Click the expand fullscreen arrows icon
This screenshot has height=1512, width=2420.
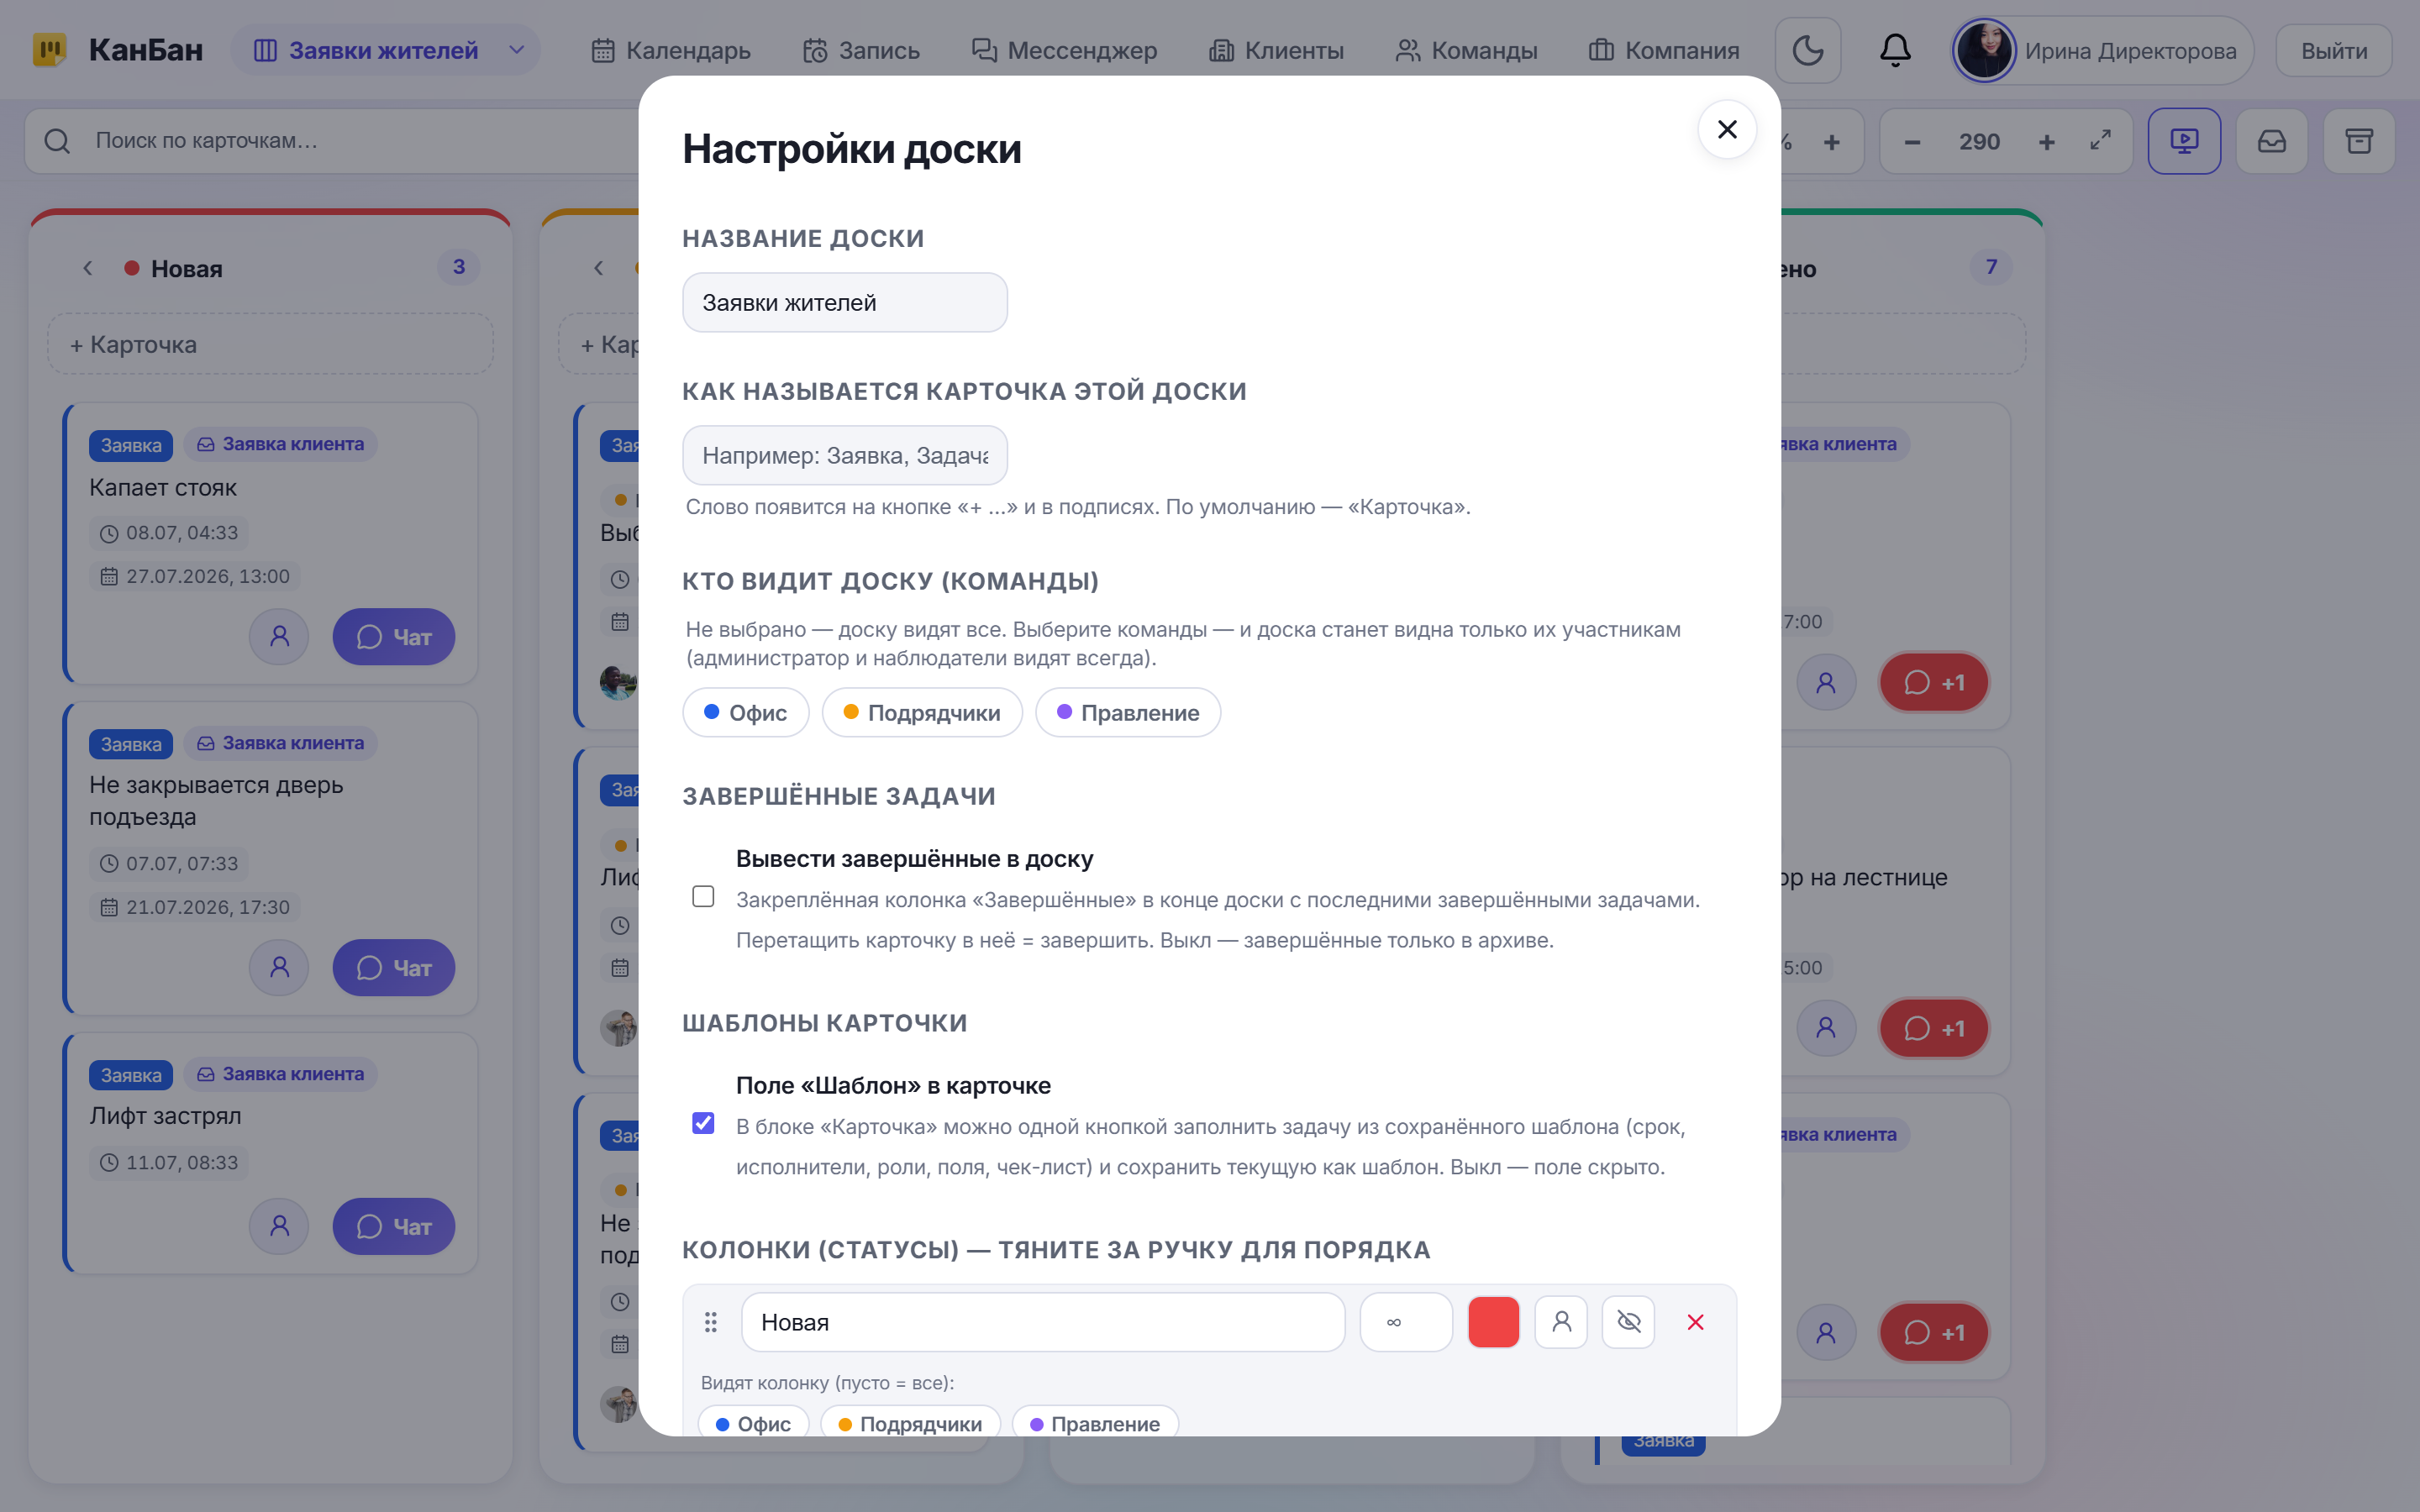click(x=2101, y=141)
